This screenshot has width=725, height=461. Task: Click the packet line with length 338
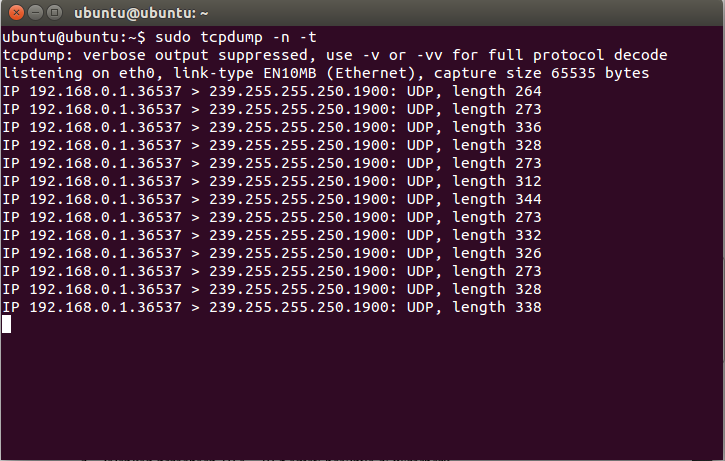pos(270,307)
